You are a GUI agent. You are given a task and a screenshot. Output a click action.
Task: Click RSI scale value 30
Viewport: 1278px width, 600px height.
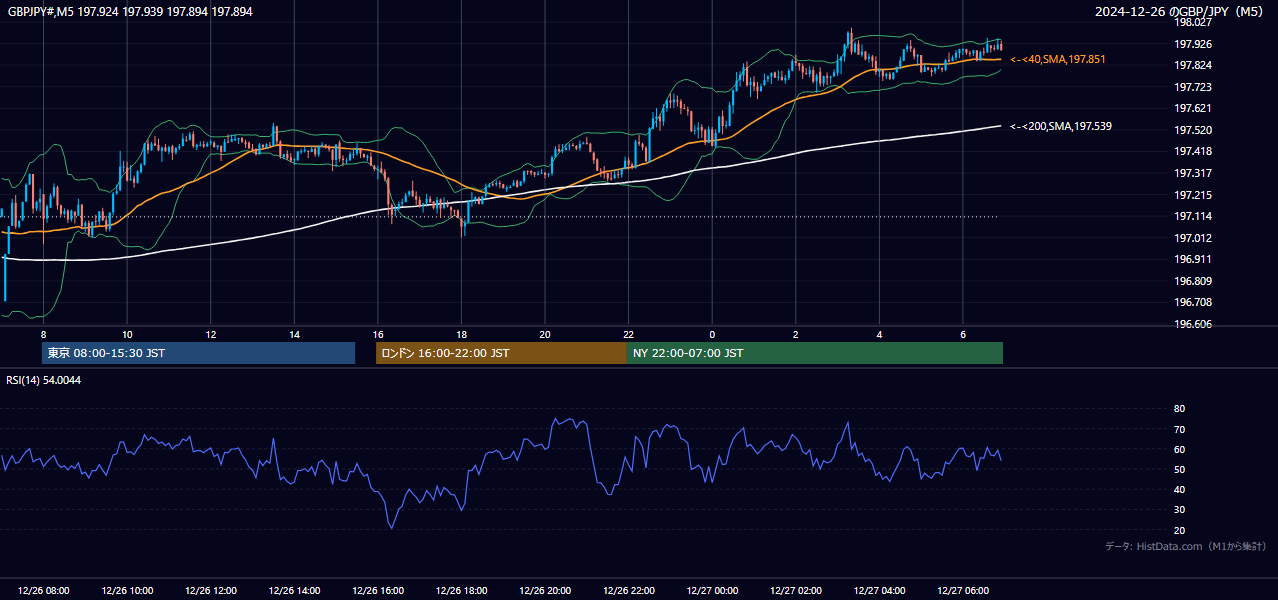tap(1179, 510)
